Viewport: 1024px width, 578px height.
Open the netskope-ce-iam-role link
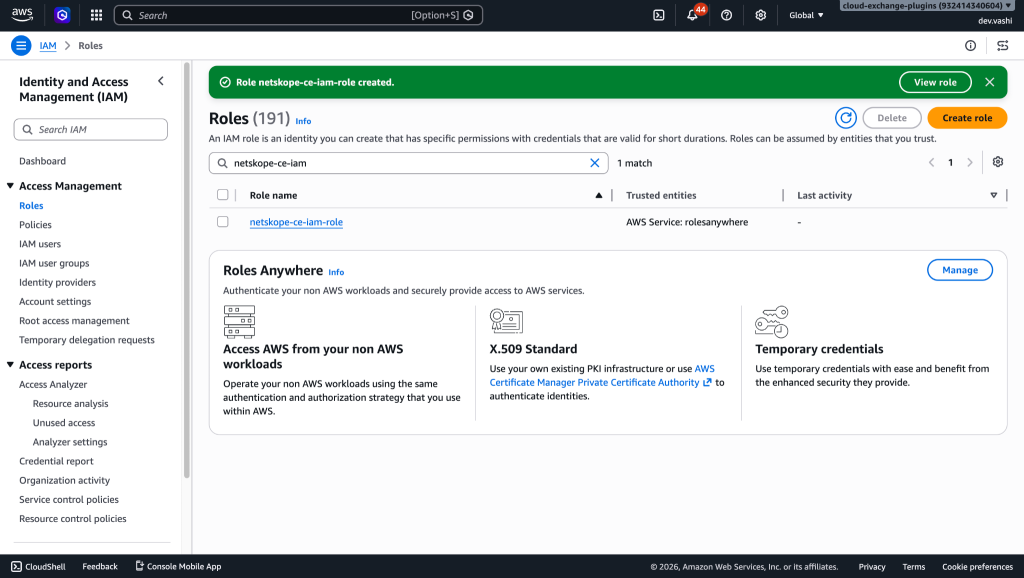pyautogui.click(x=296, y=222)
